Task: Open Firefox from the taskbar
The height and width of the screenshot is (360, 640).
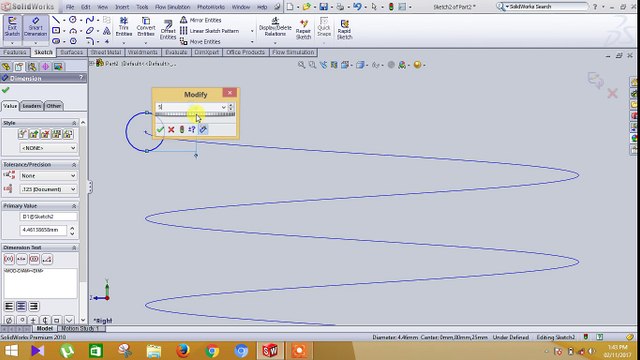Action: tap(183, 351)
